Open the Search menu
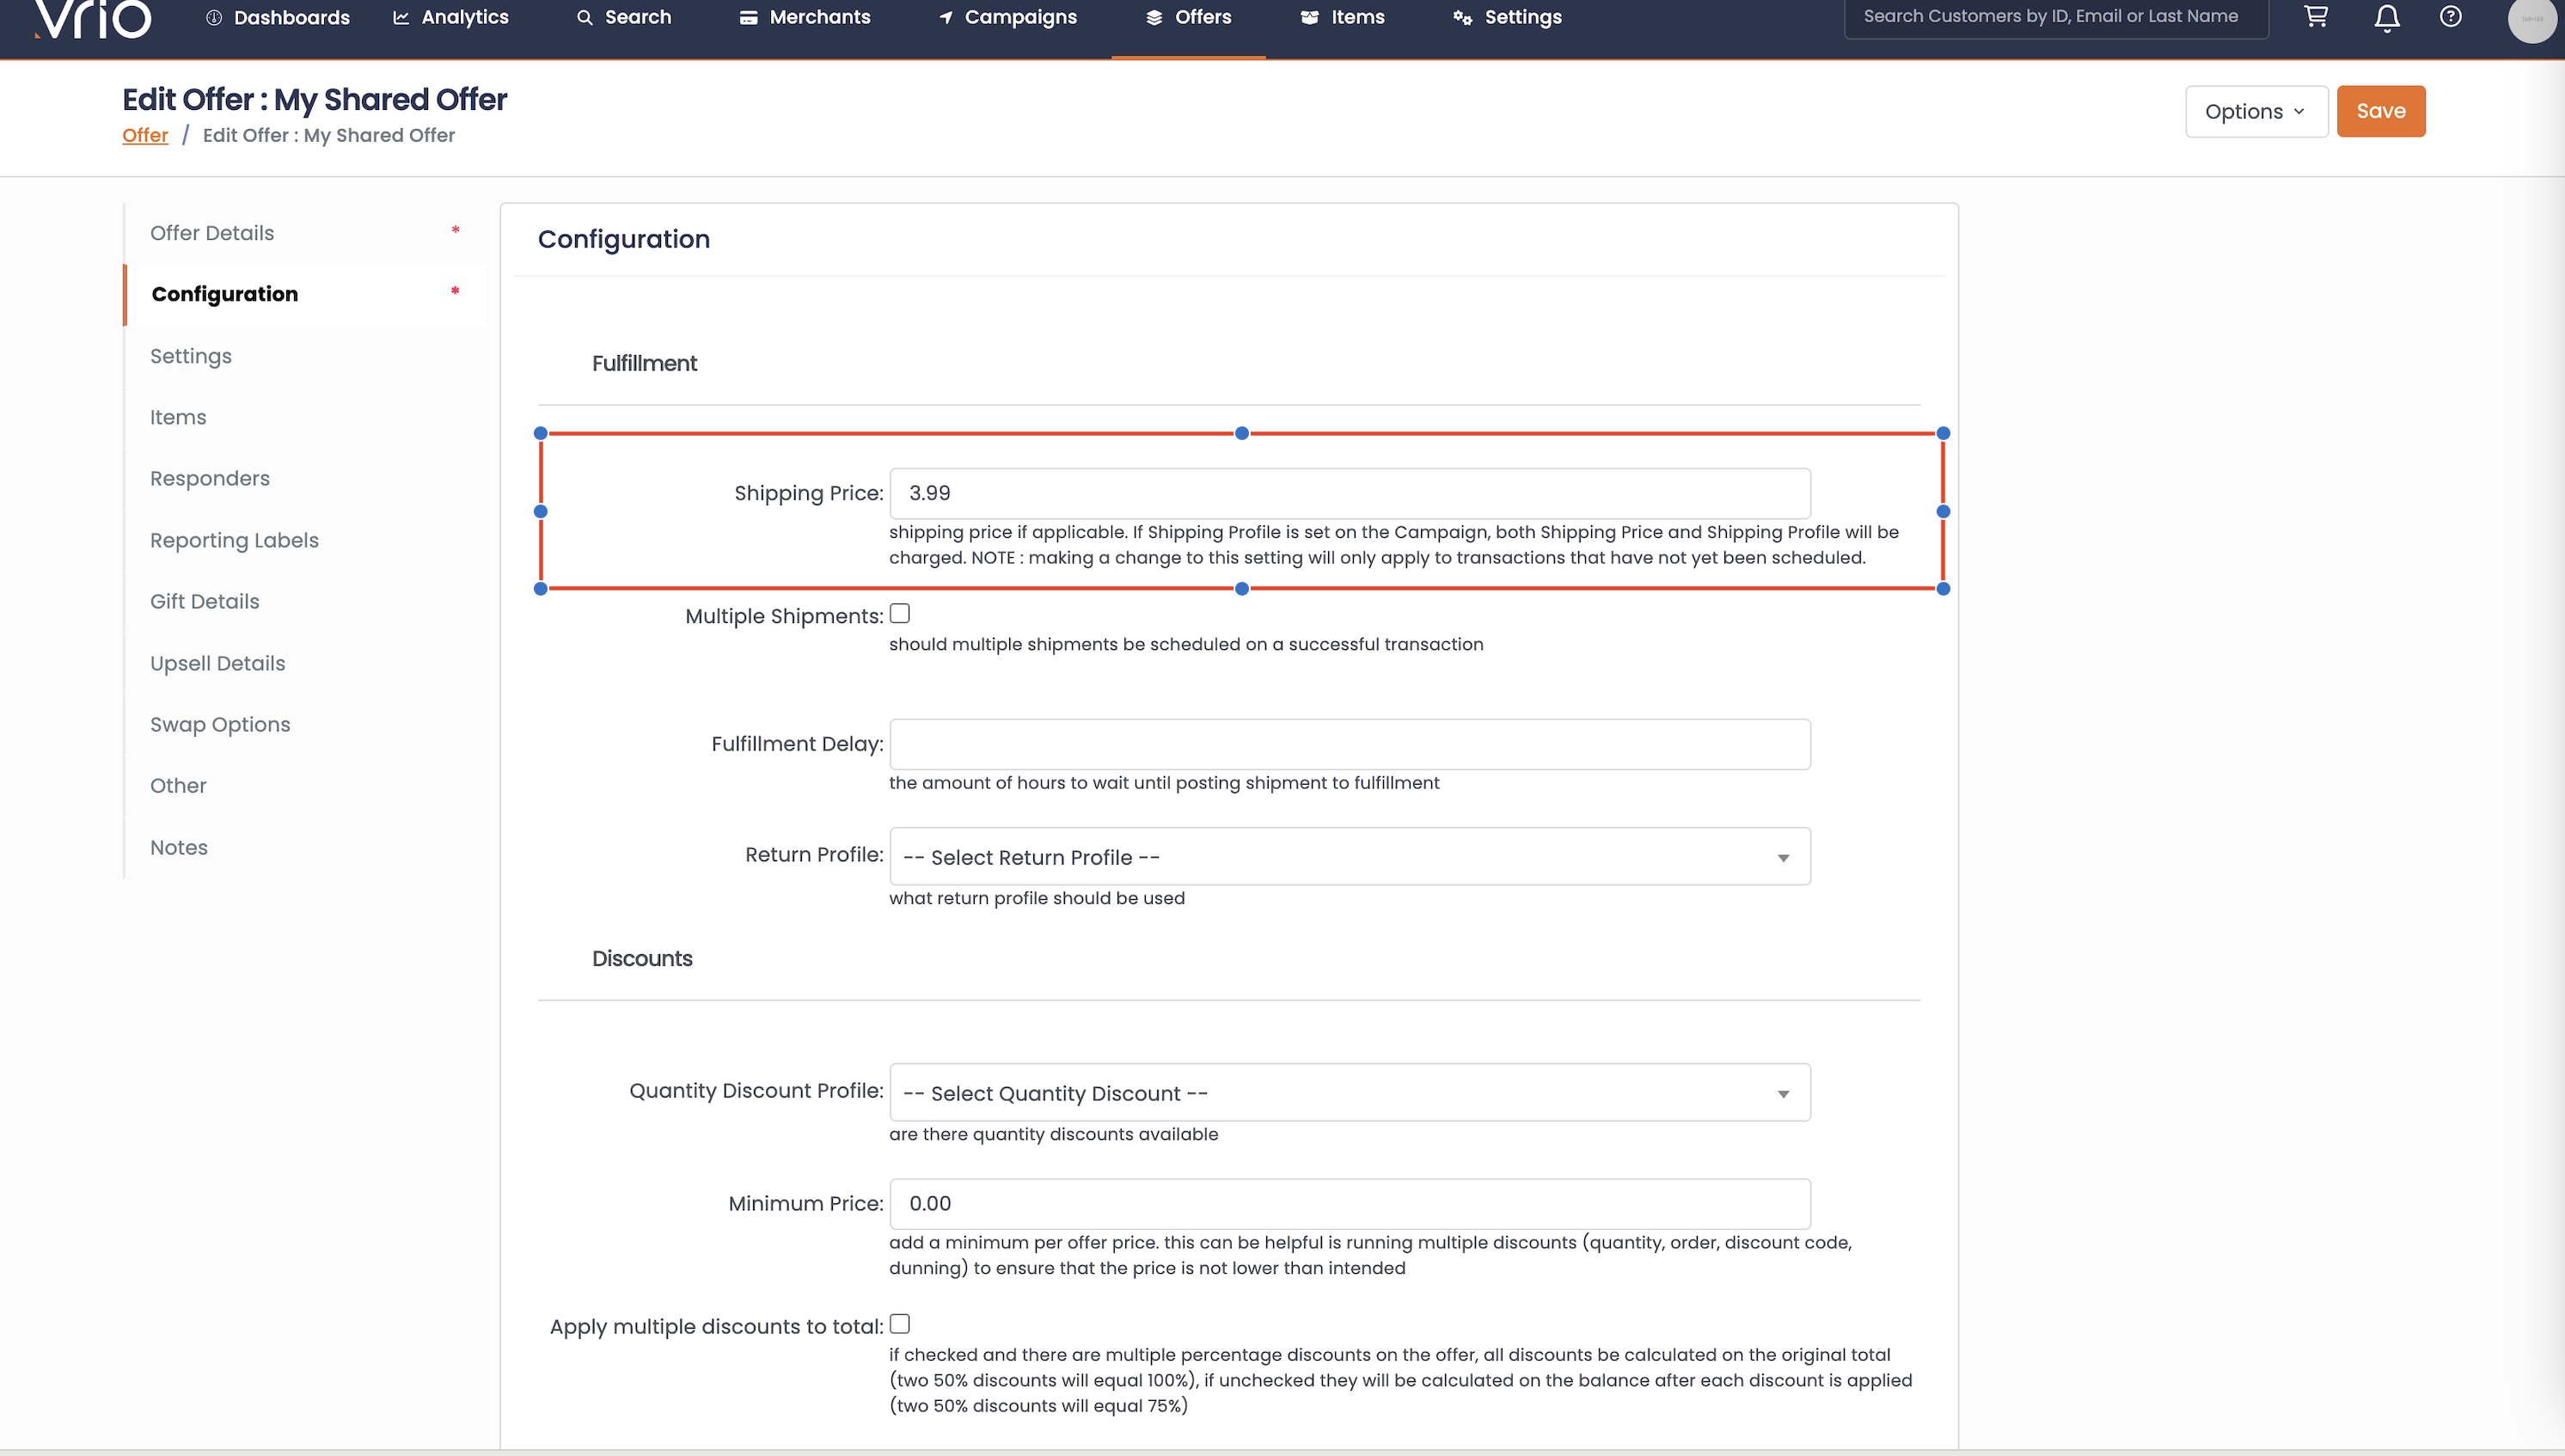Image resolution: width=2565 pixels, height=1456 pixels. 624,17
